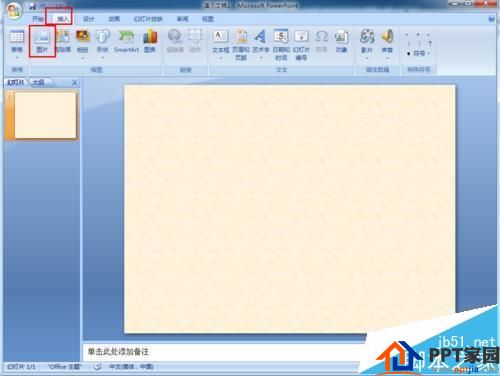Expand the Shapes dropdown arrow
Viewport: 500px width, 376px height.
[102, 58]
